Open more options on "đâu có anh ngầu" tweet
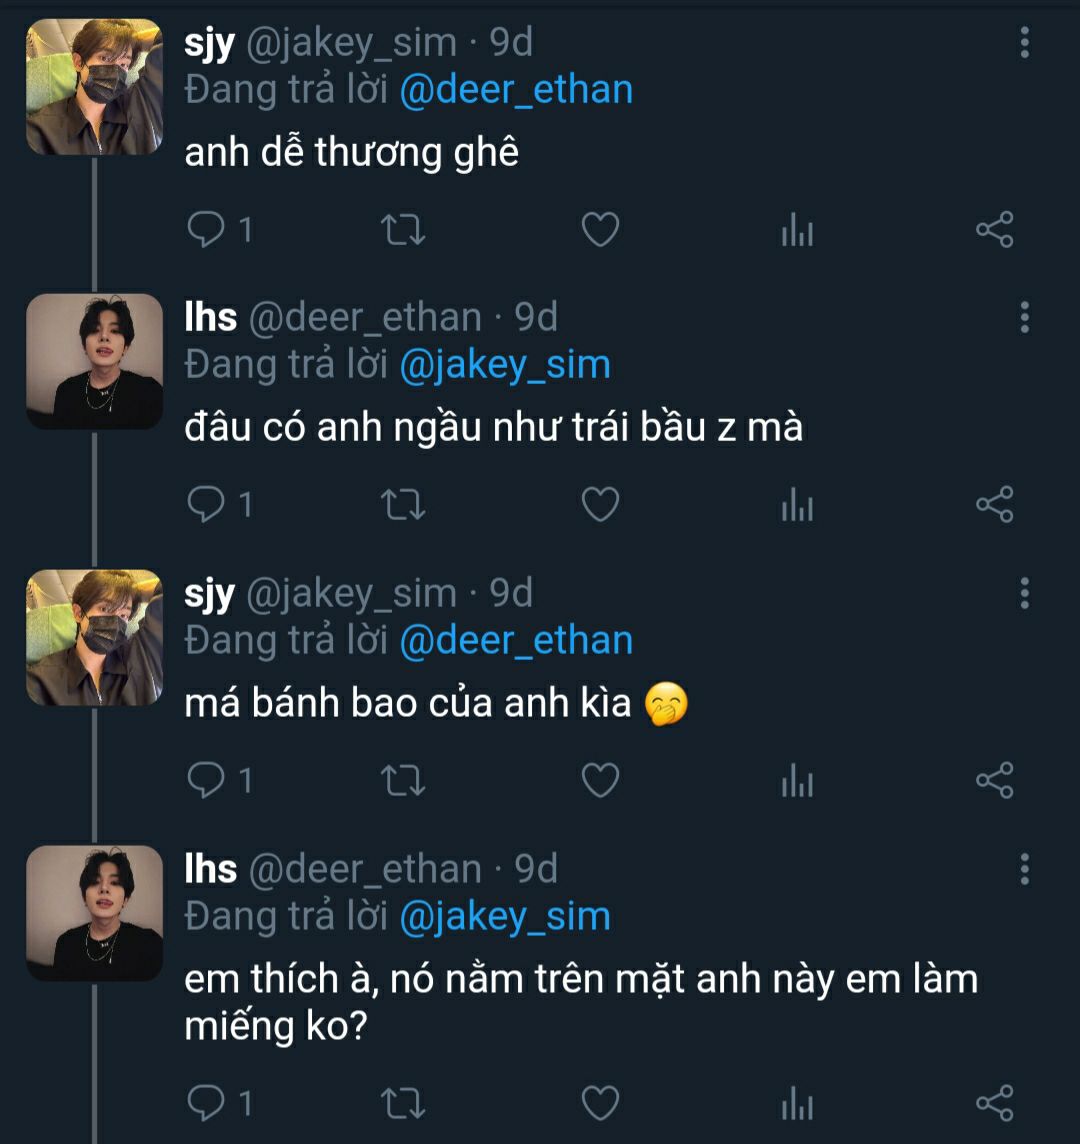Viewport: 1080px width, 1144px height. tap(1024, 318)
